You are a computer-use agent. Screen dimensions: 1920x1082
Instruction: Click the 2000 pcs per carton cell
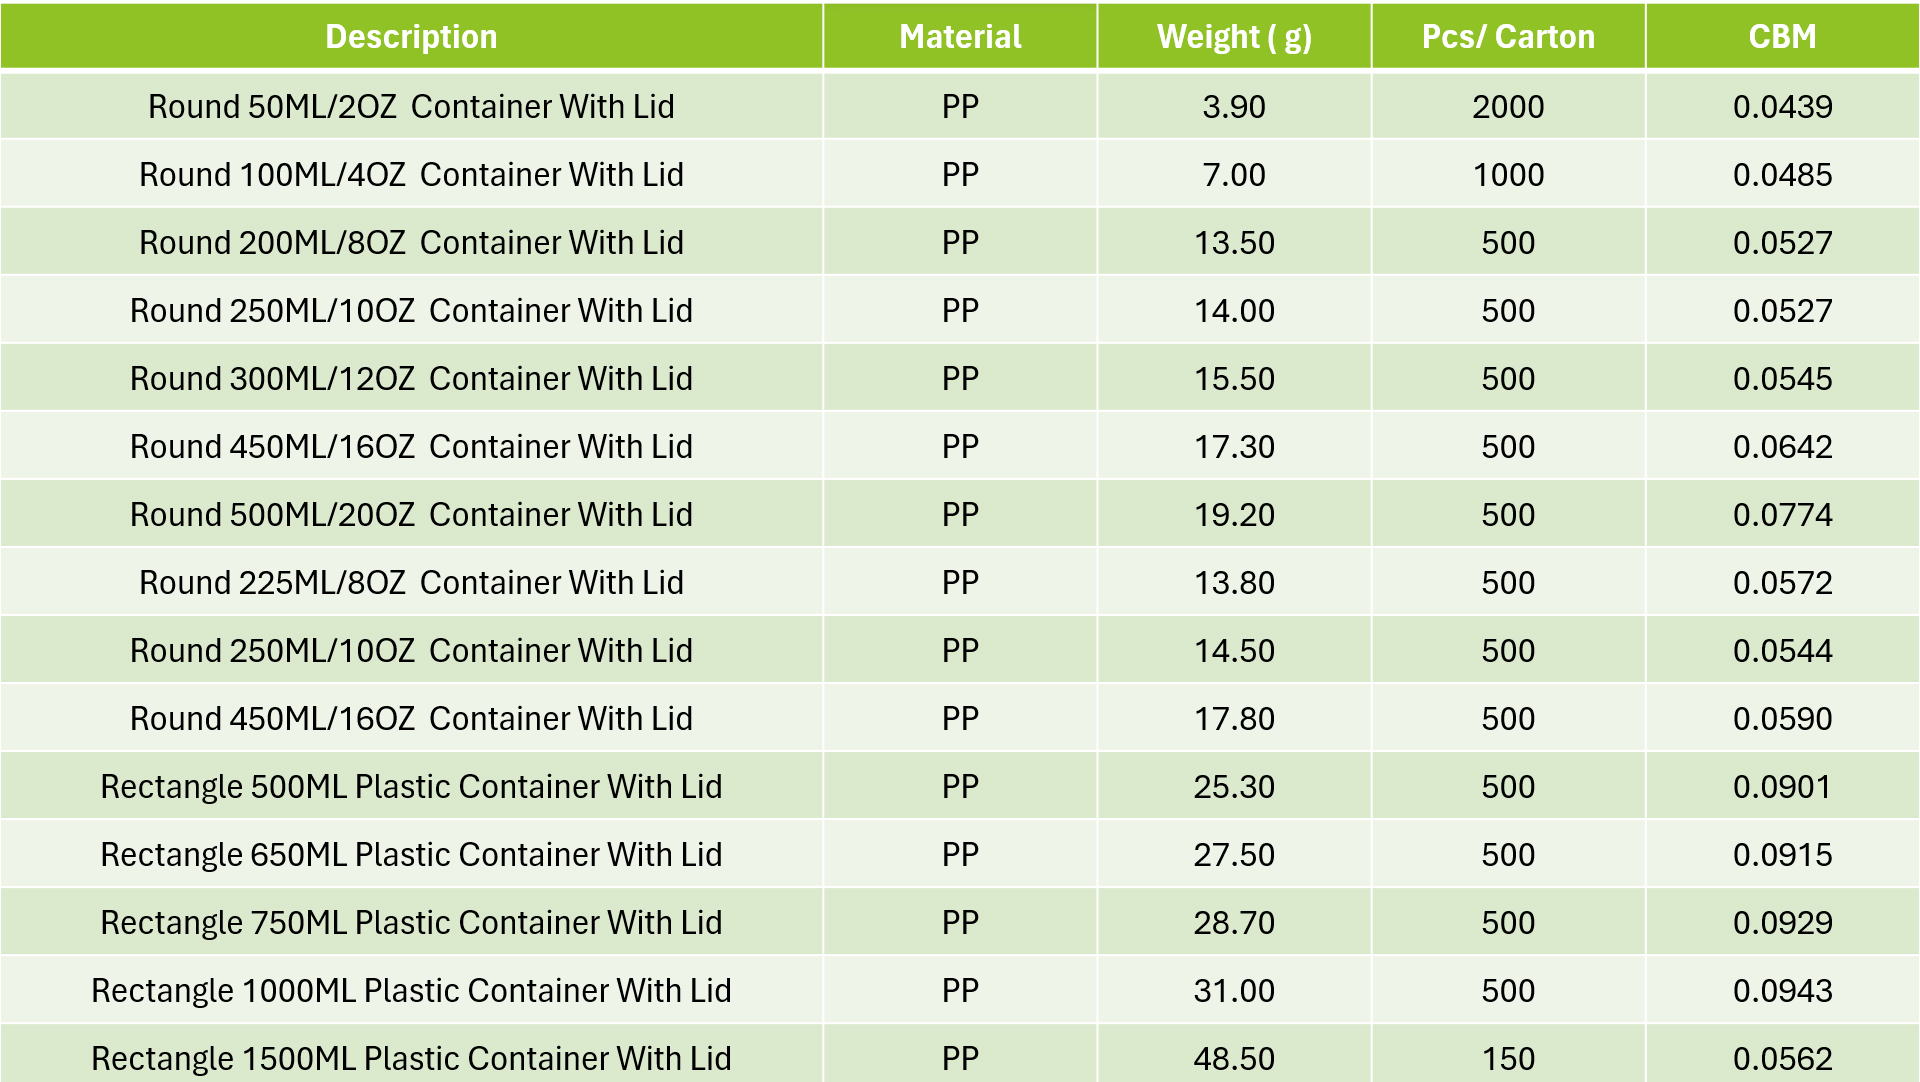[x=1508, y=106]
